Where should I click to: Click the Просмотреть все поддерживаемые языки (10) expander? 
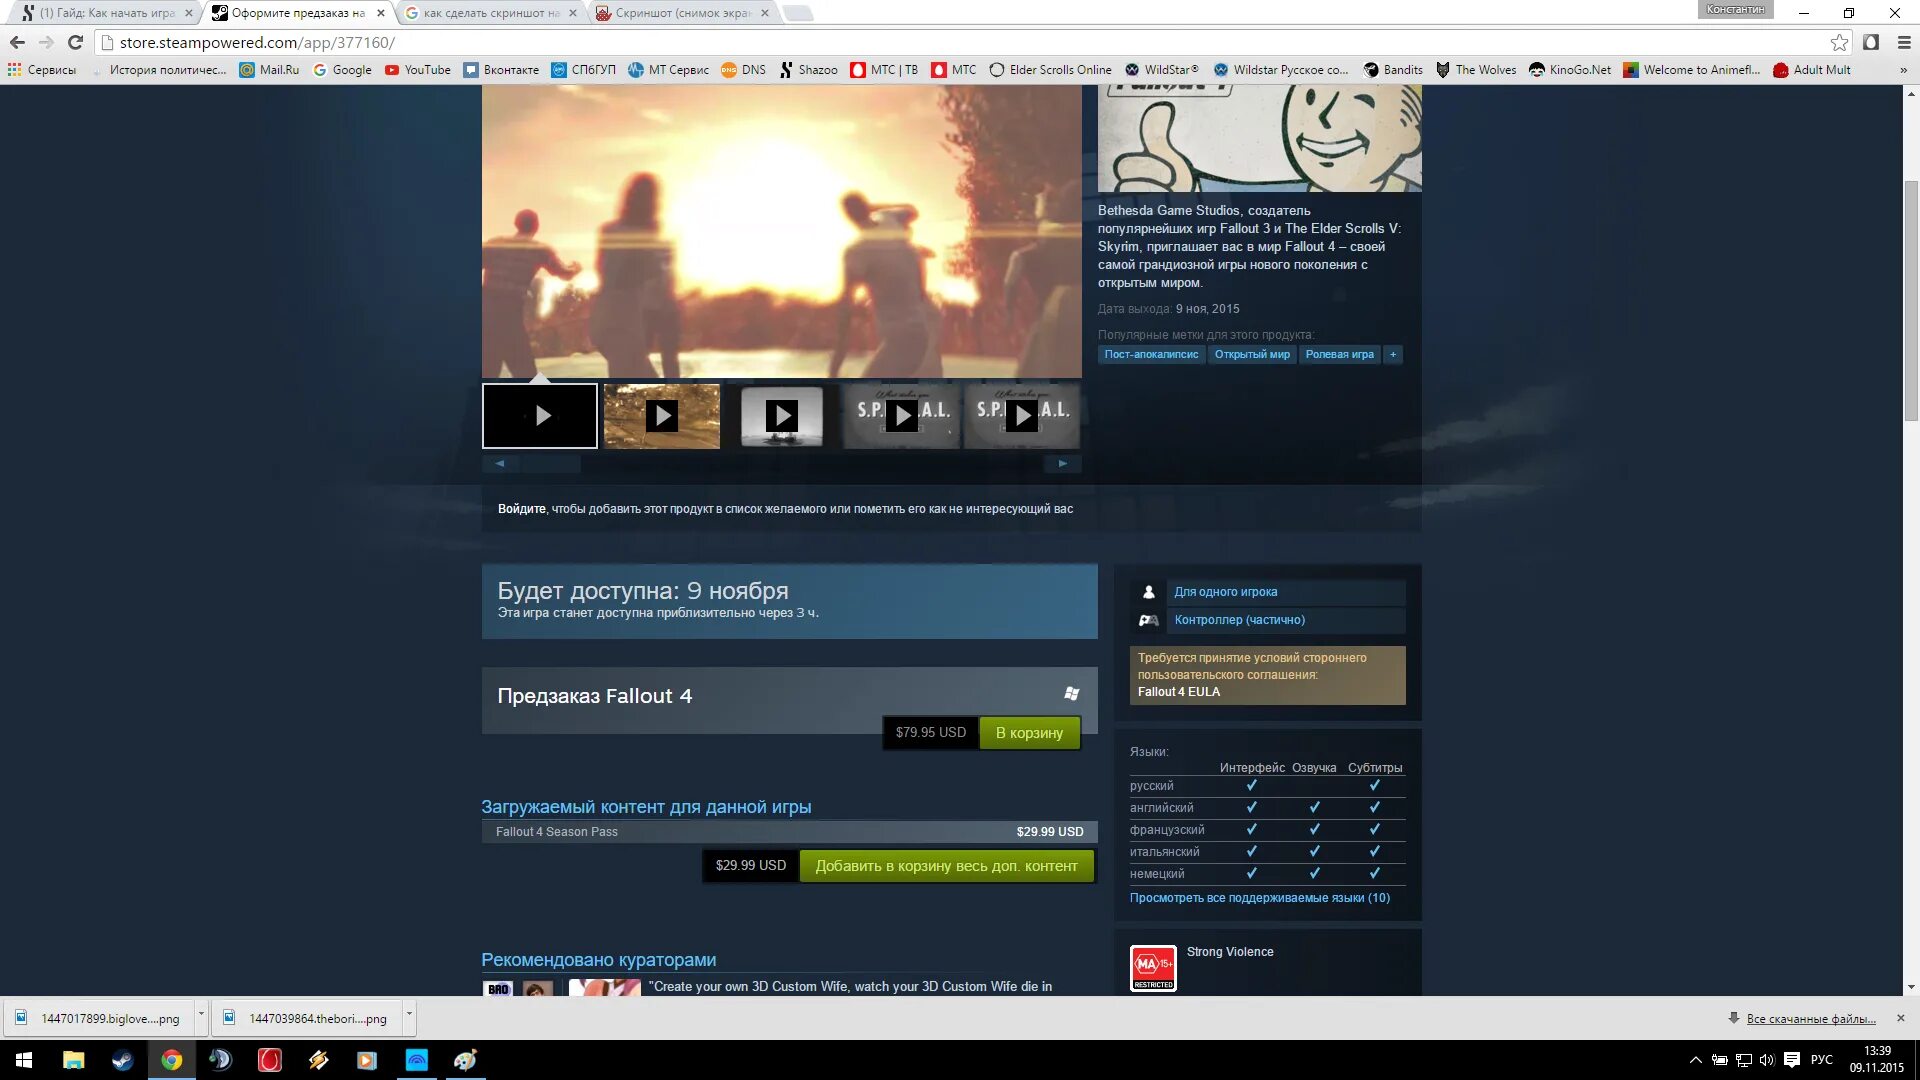click(1259, 897)
